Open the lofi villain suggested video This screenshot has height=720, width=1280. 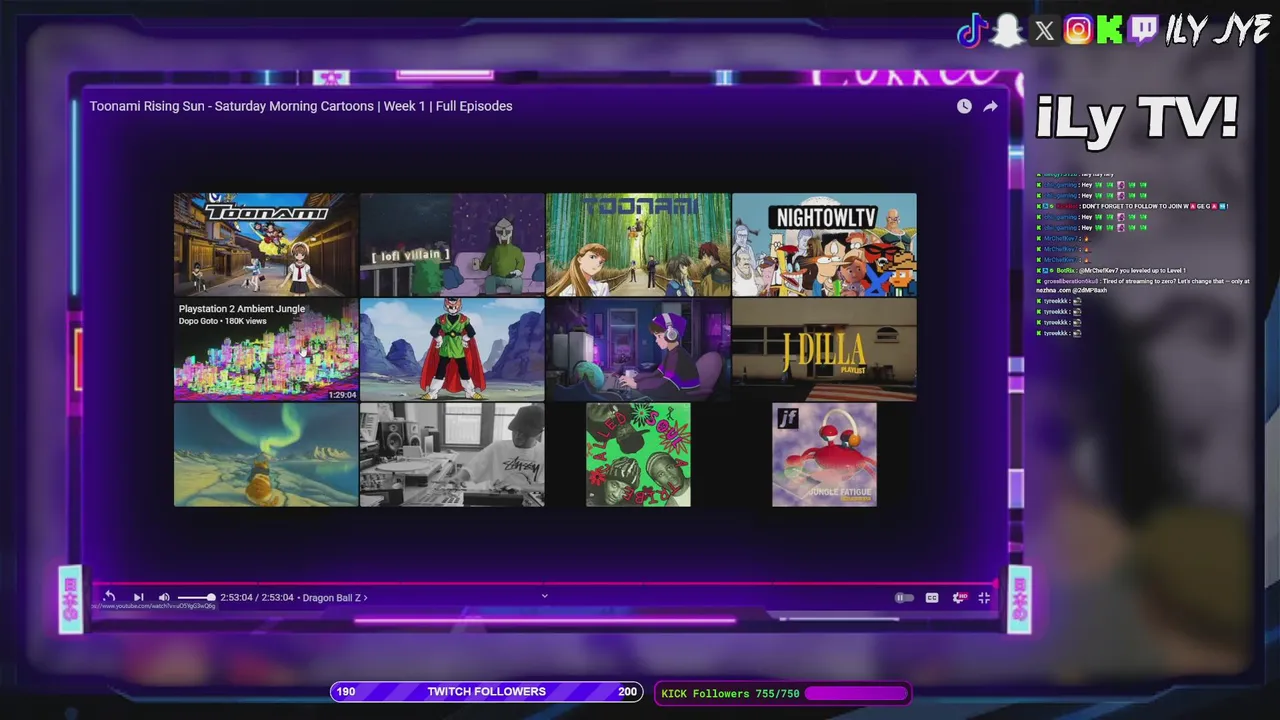[x=452, y=245]
